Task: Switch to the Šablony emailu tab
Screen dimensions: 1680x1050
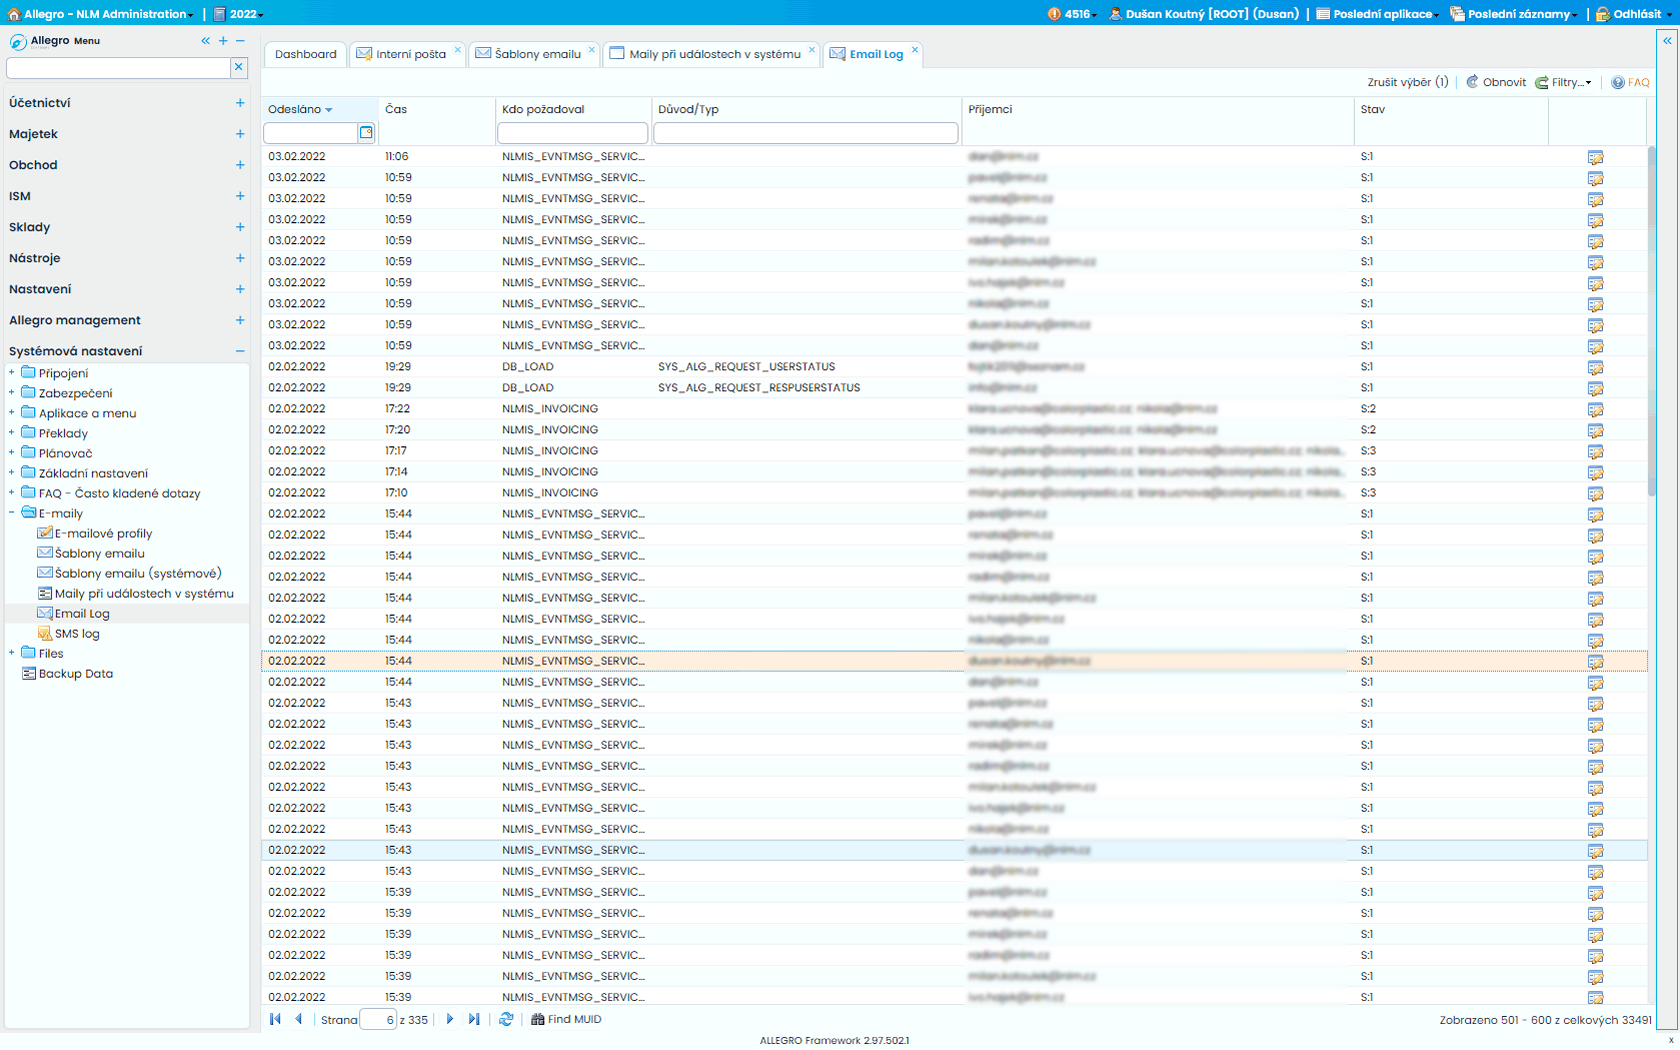Action: 536,54
